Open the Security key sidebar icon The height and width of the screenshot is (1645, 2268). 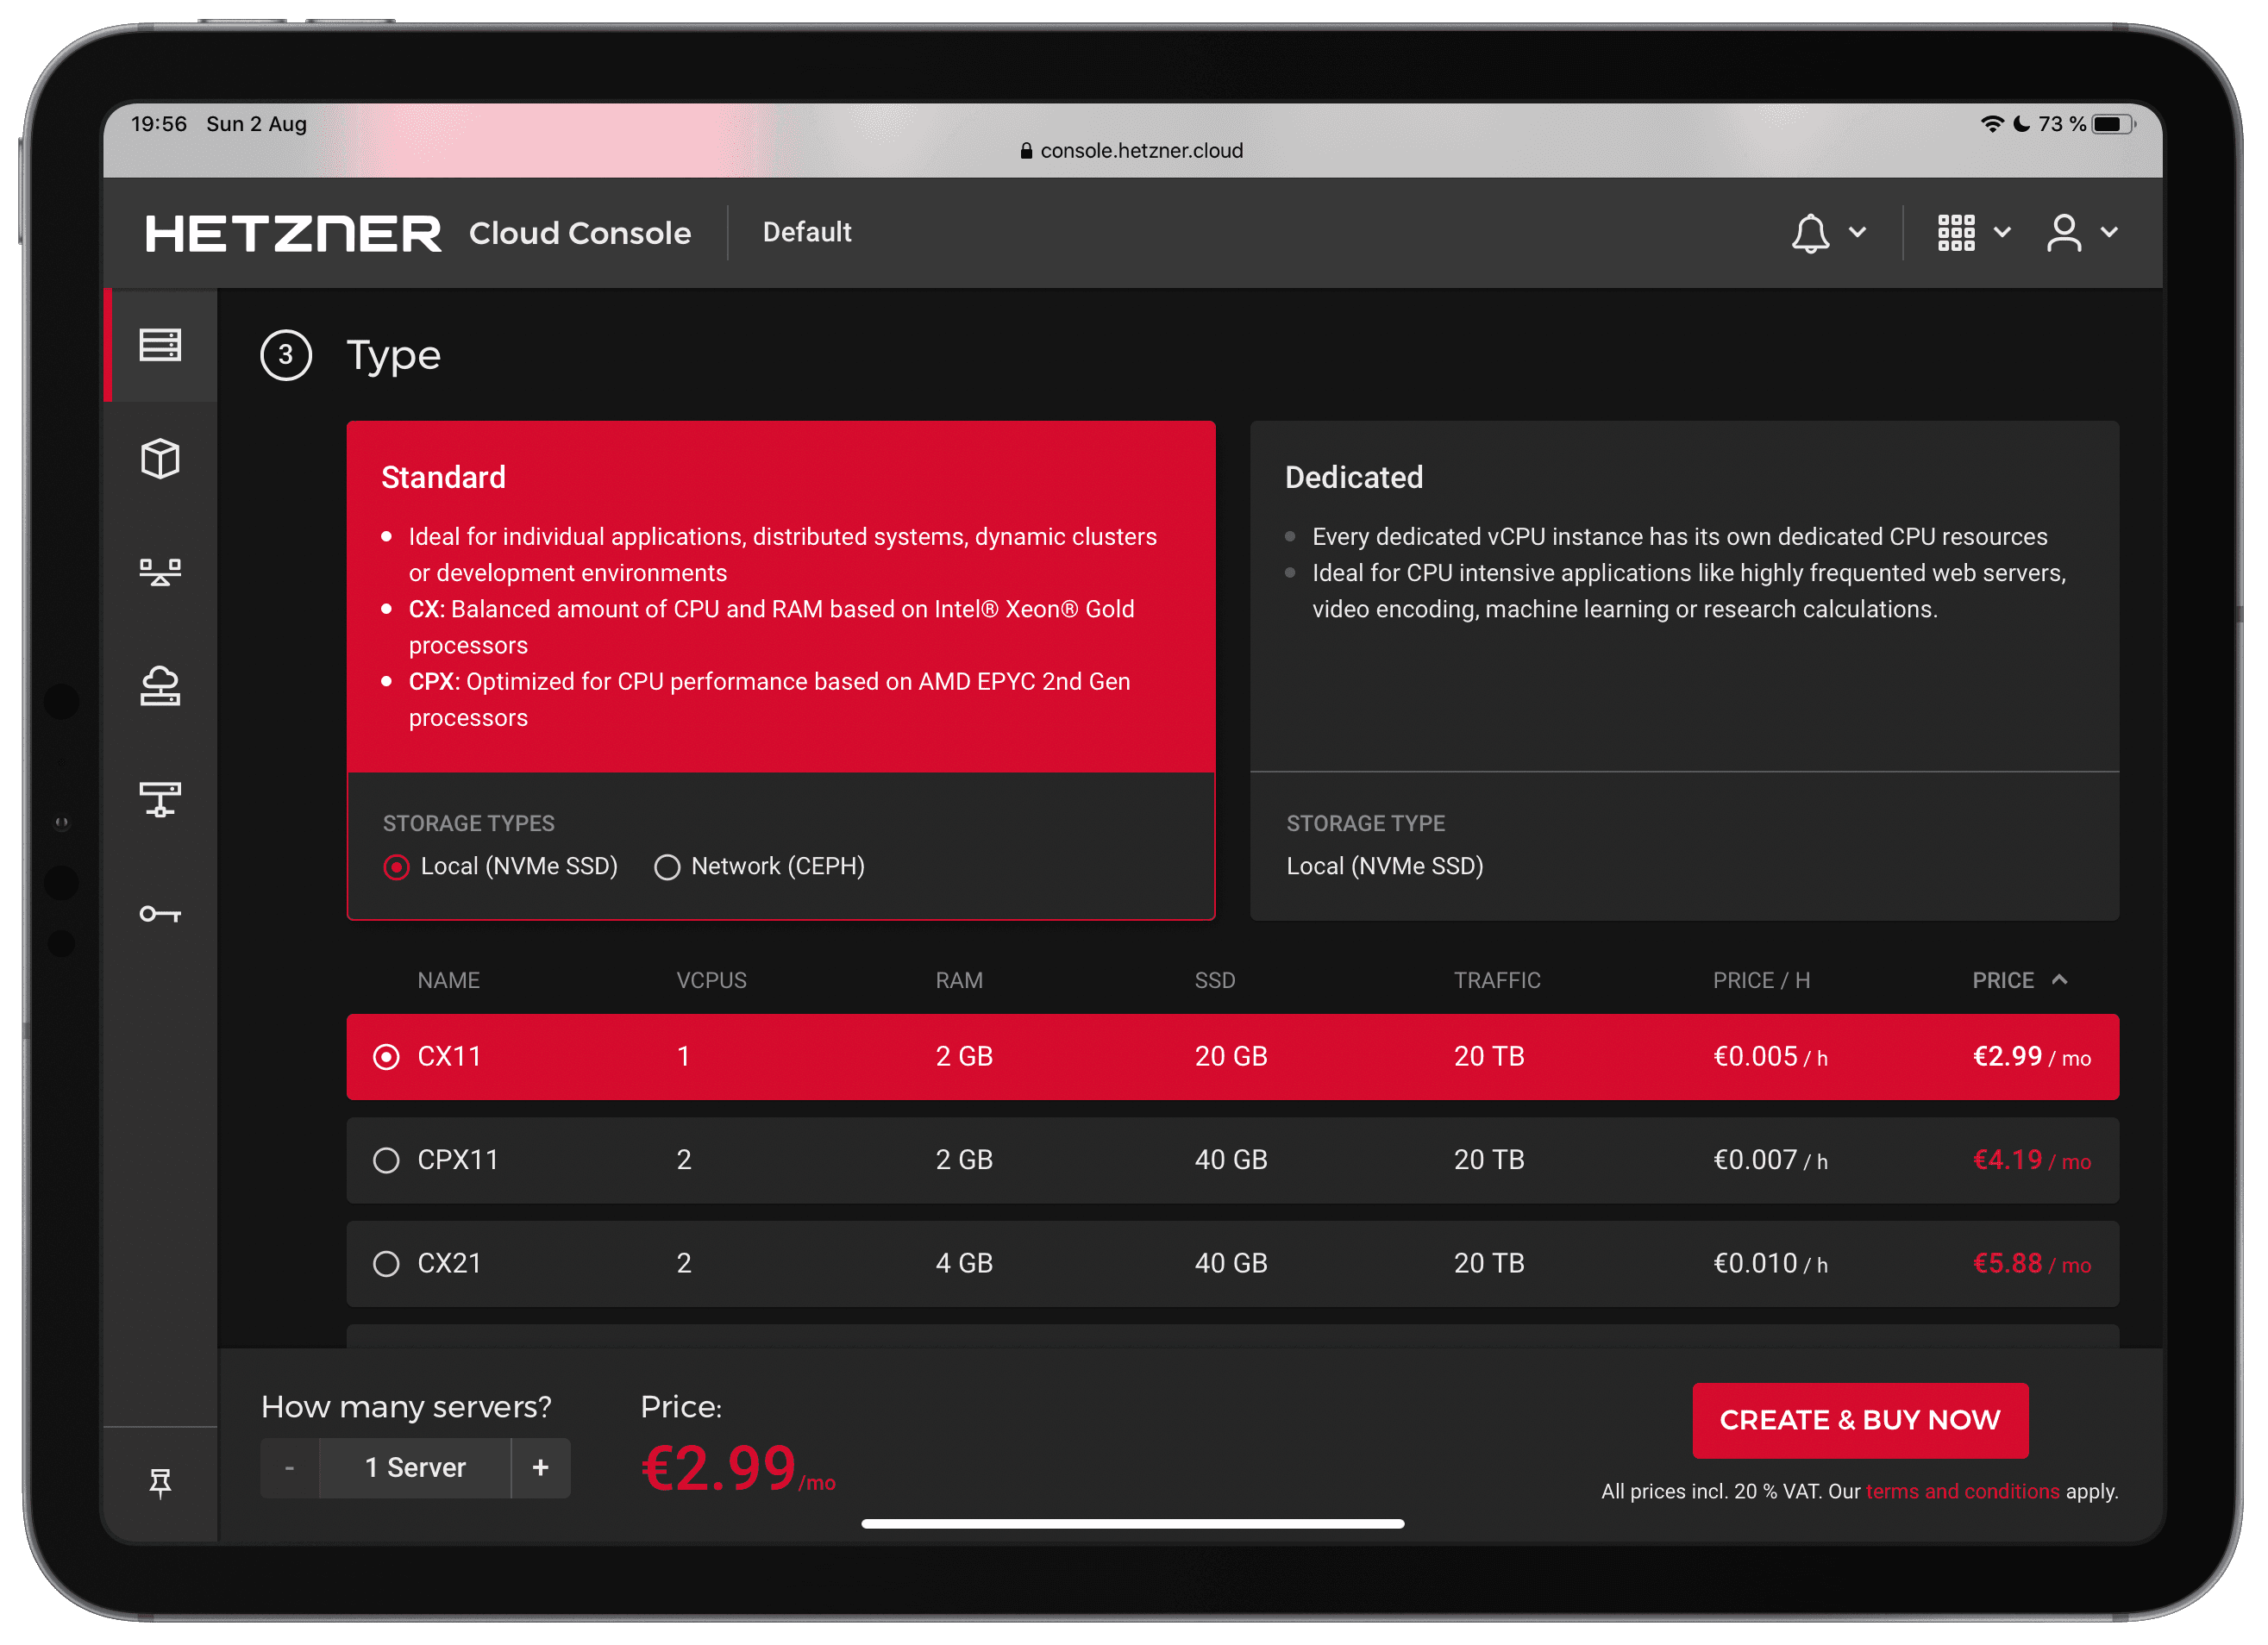(160, 914)
